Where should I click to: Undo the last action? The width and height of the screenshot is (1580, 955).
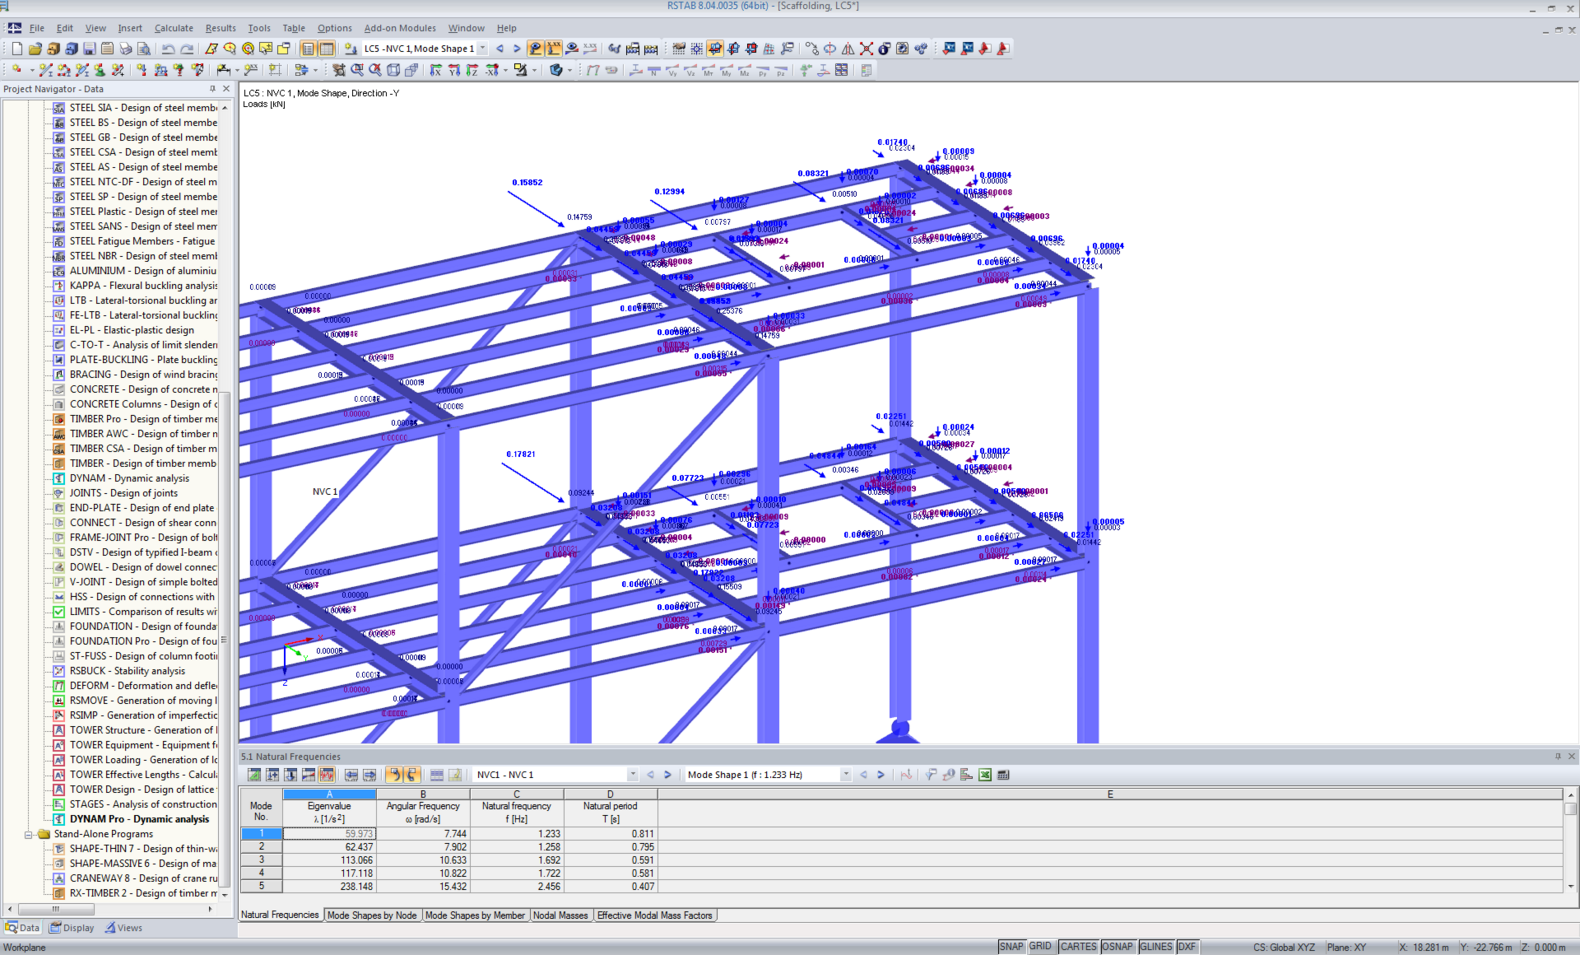168,48
